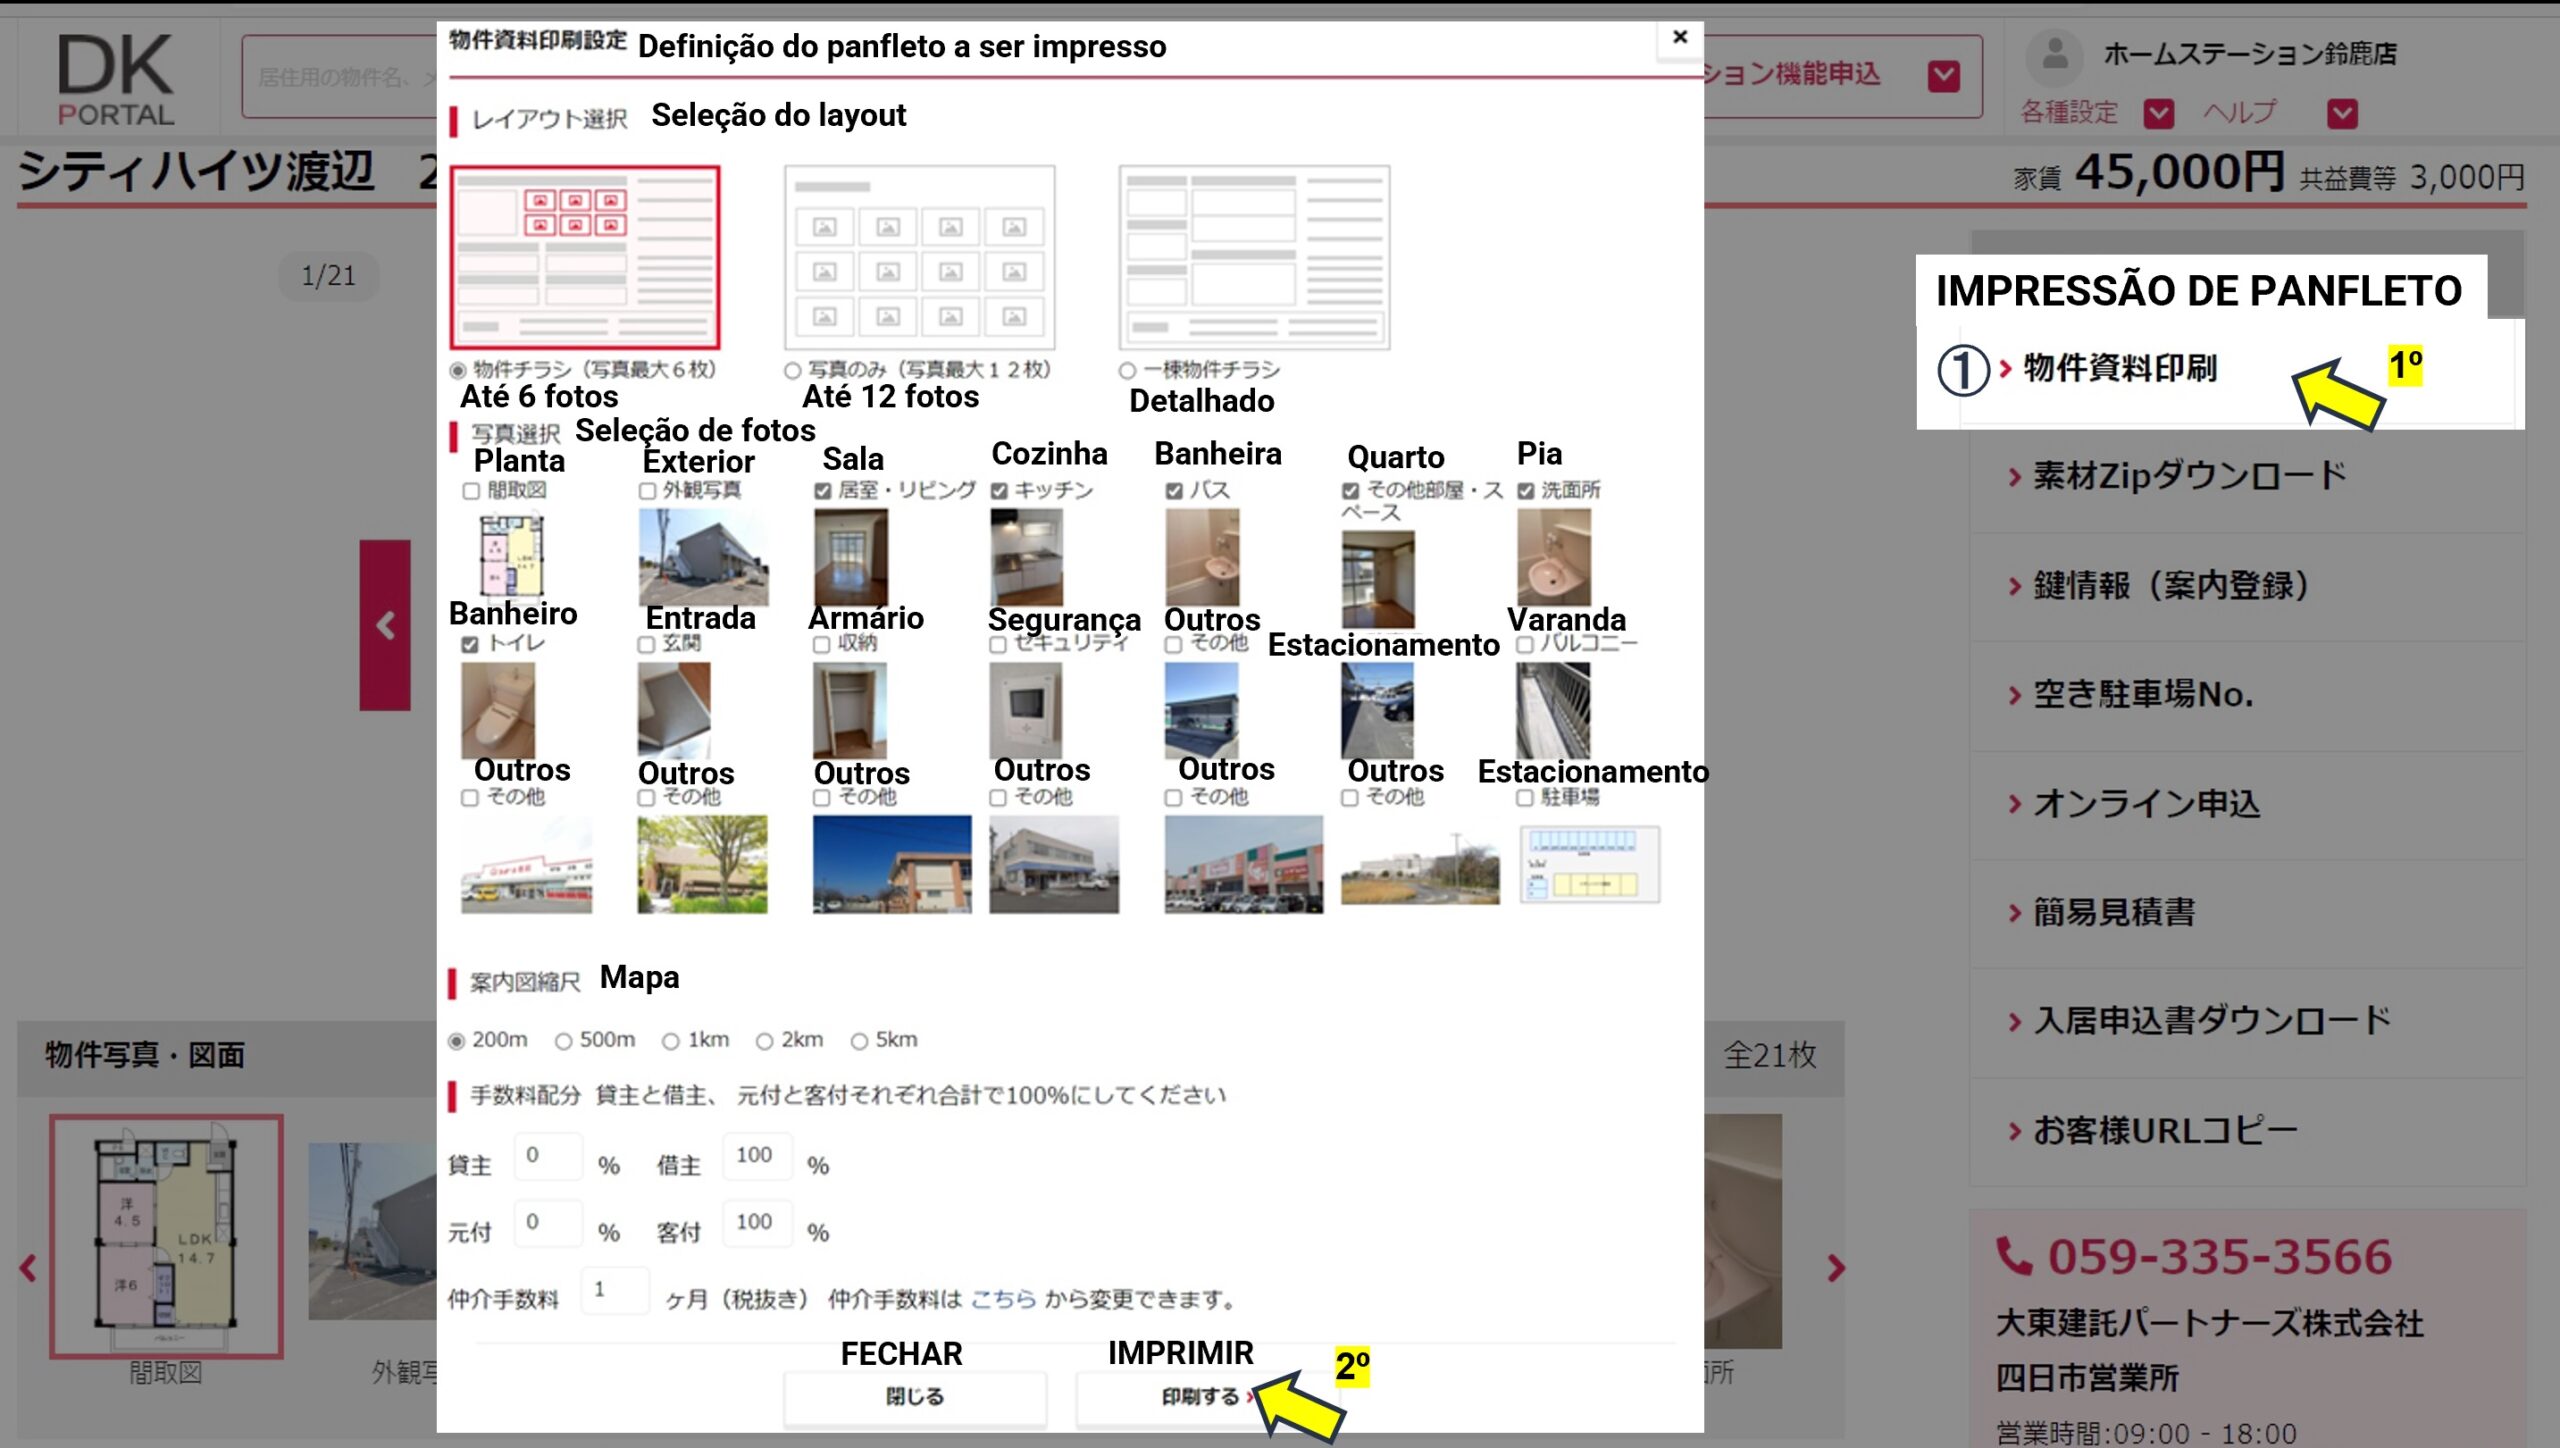Viewport: 2560px width, 1448px height.
Task: Enable the バルコニー balcony photo checkbox
Action: [x=1524, y=645]
